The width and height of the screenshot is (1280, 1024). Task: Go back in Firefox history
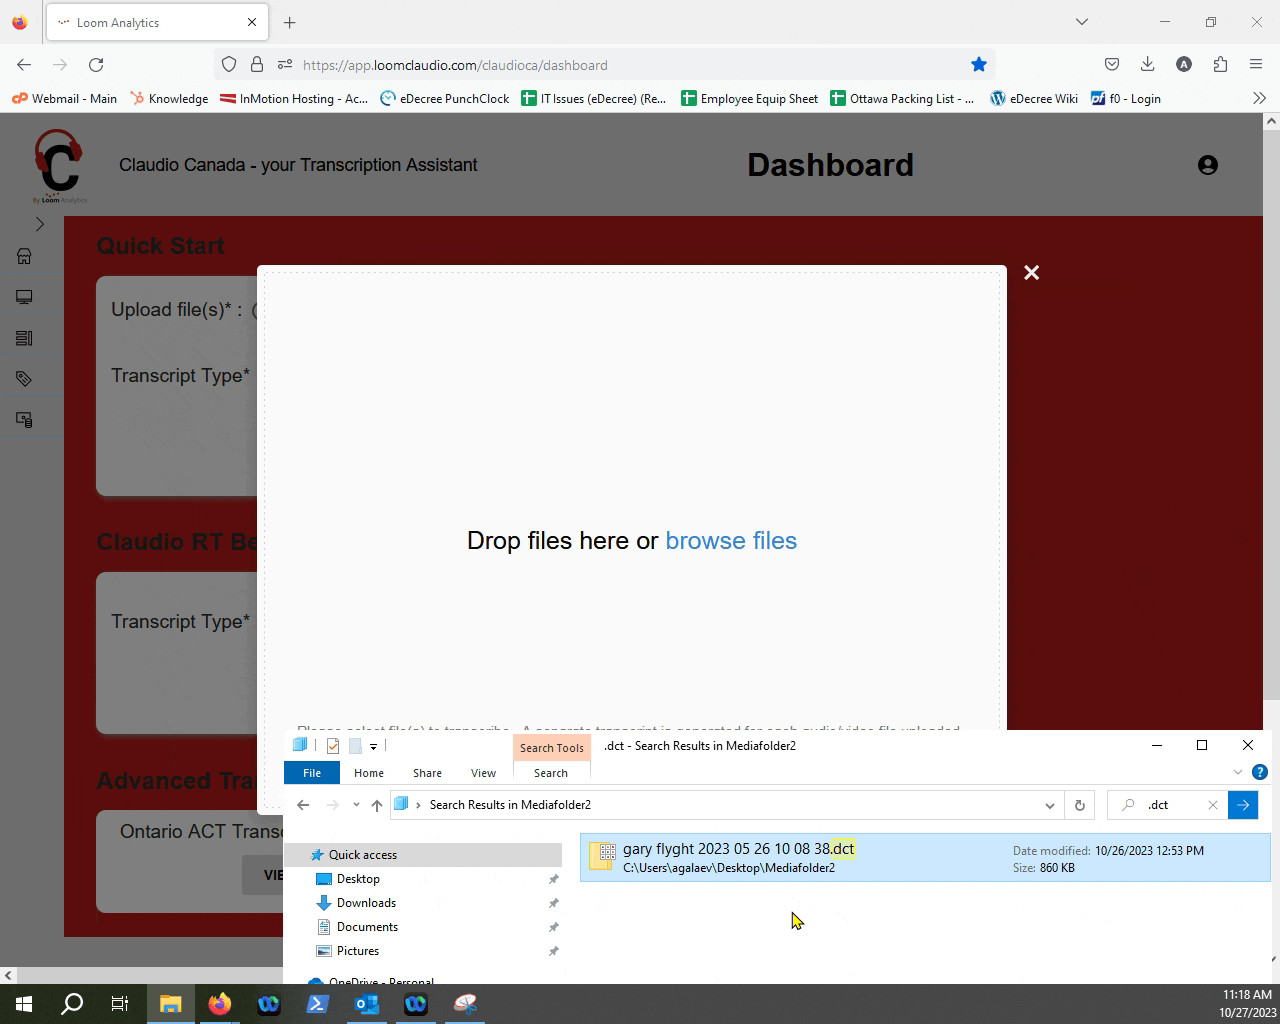[24, 65]
